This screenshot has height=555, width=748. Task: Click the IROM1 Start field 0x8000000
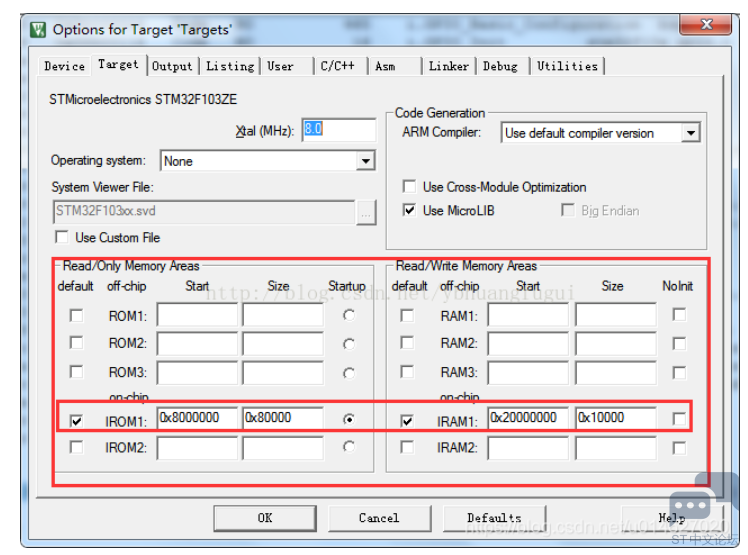197,418
